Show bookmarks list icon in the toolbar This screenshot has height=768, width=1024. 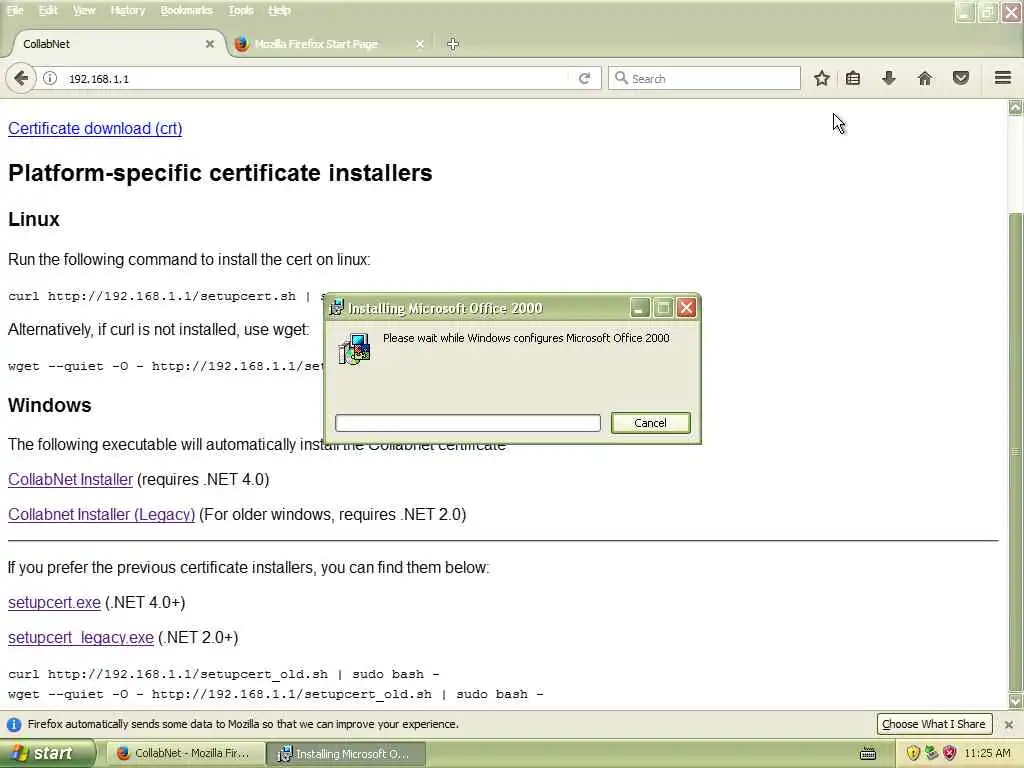pos(852,78)
